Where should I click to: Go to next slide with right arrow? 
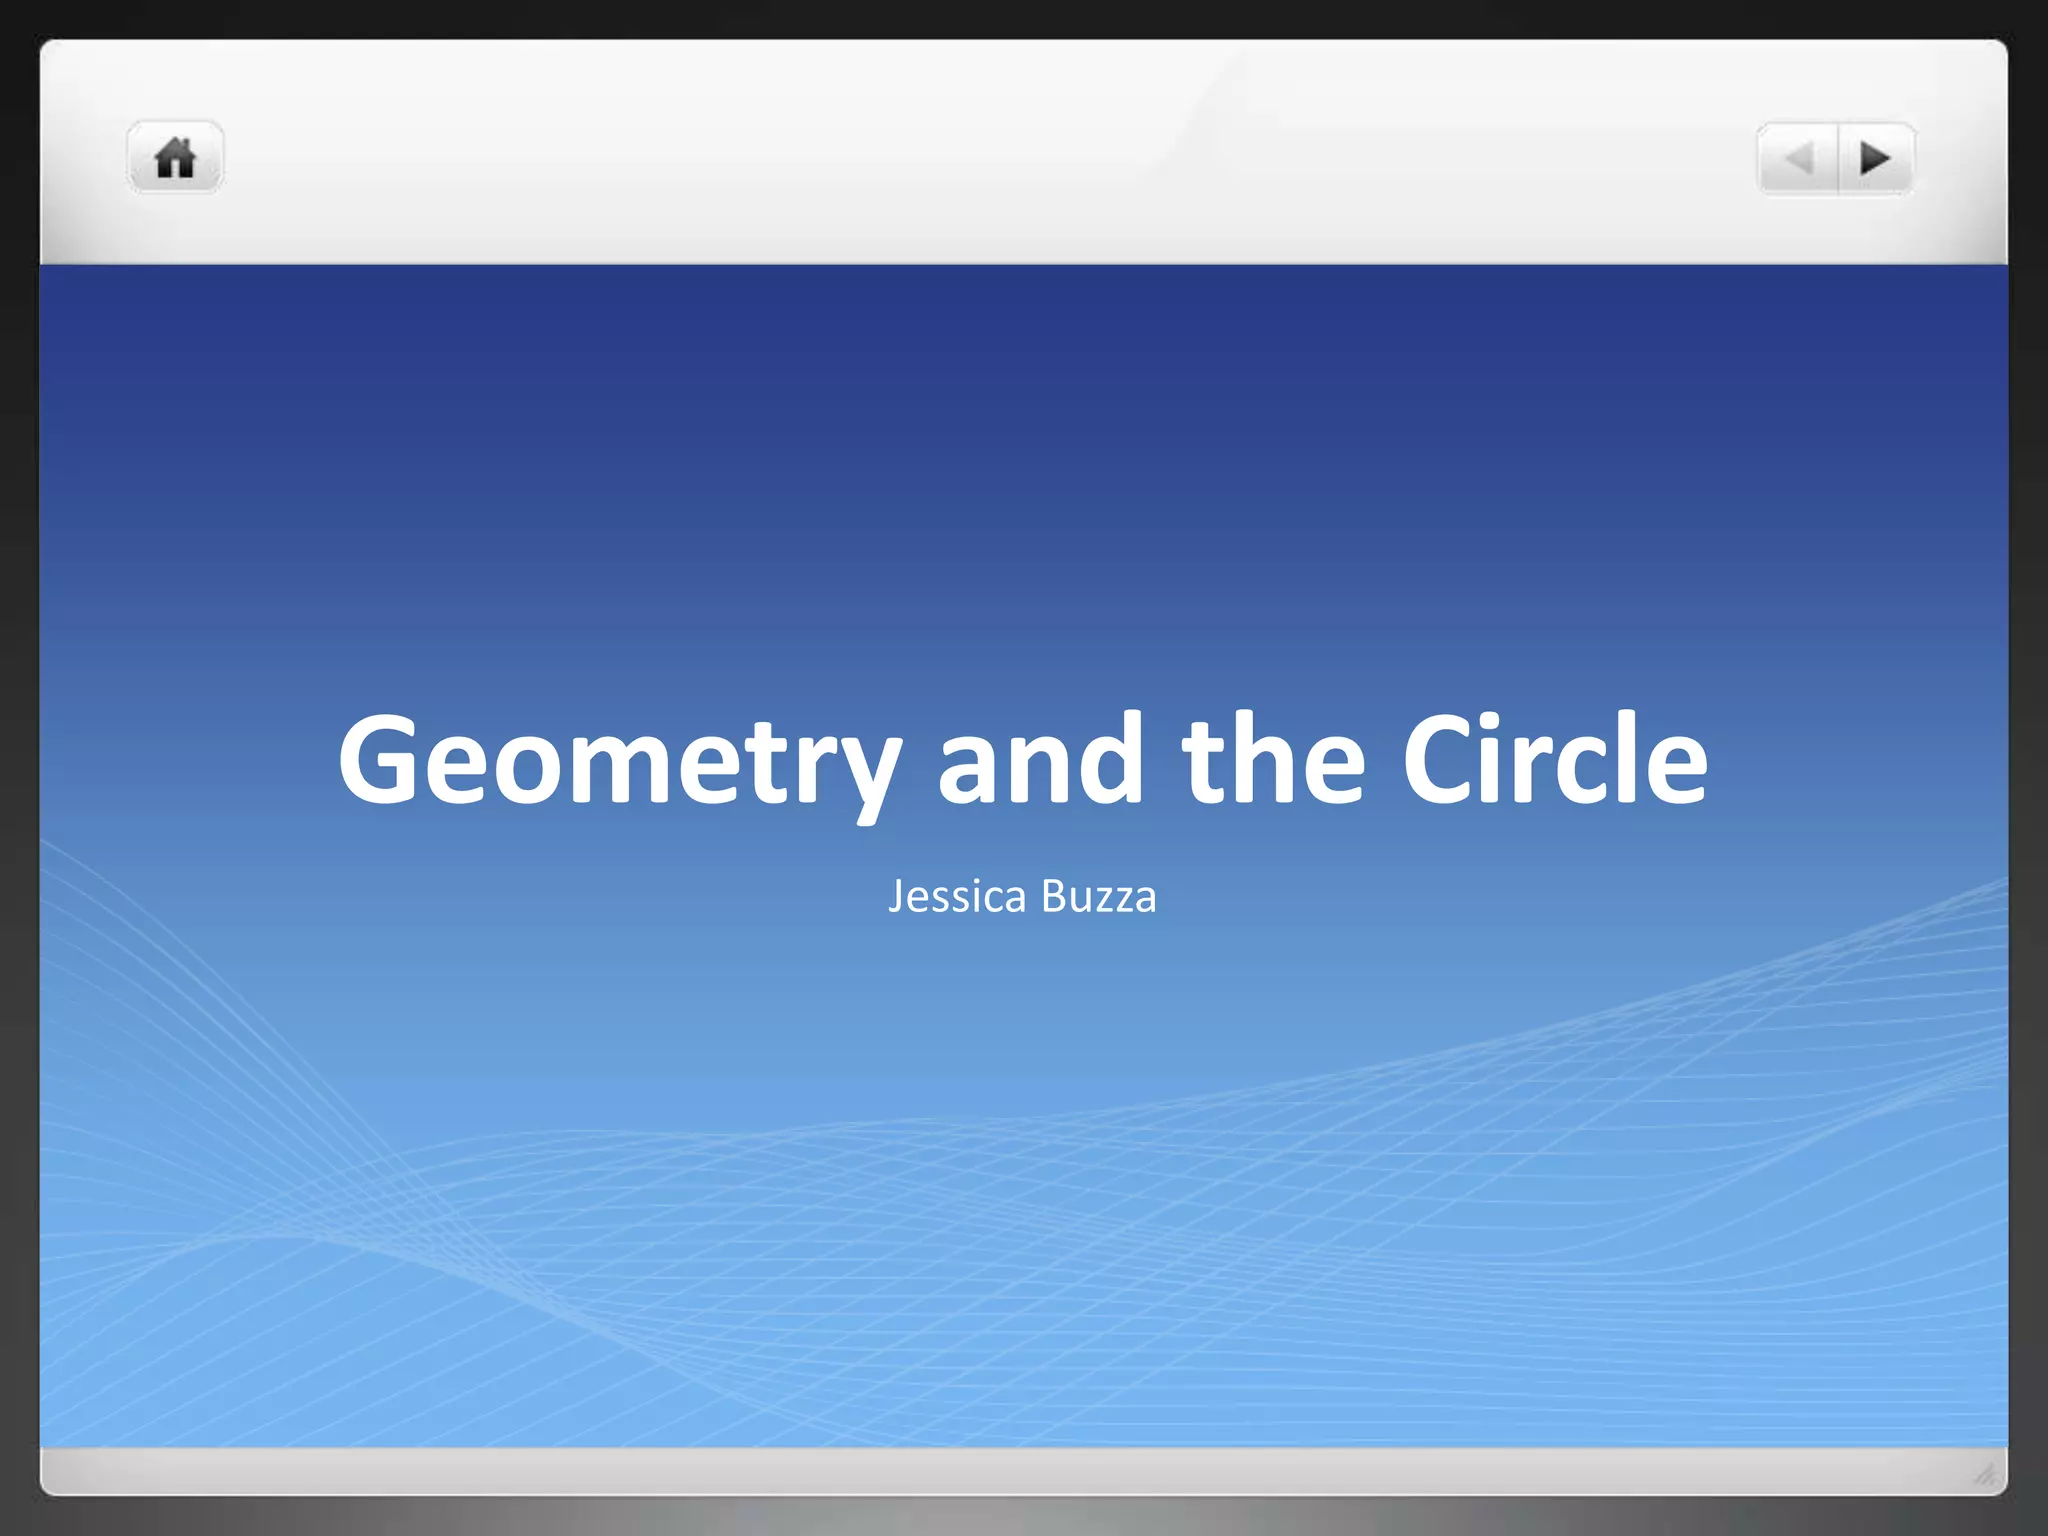pos(1874,158)
